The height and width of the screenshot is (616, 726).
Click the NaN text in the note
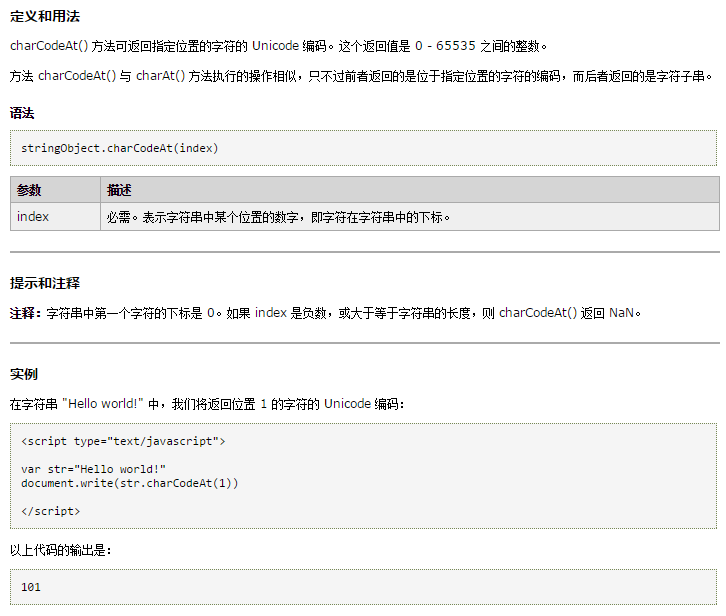[x=621, y=313]
